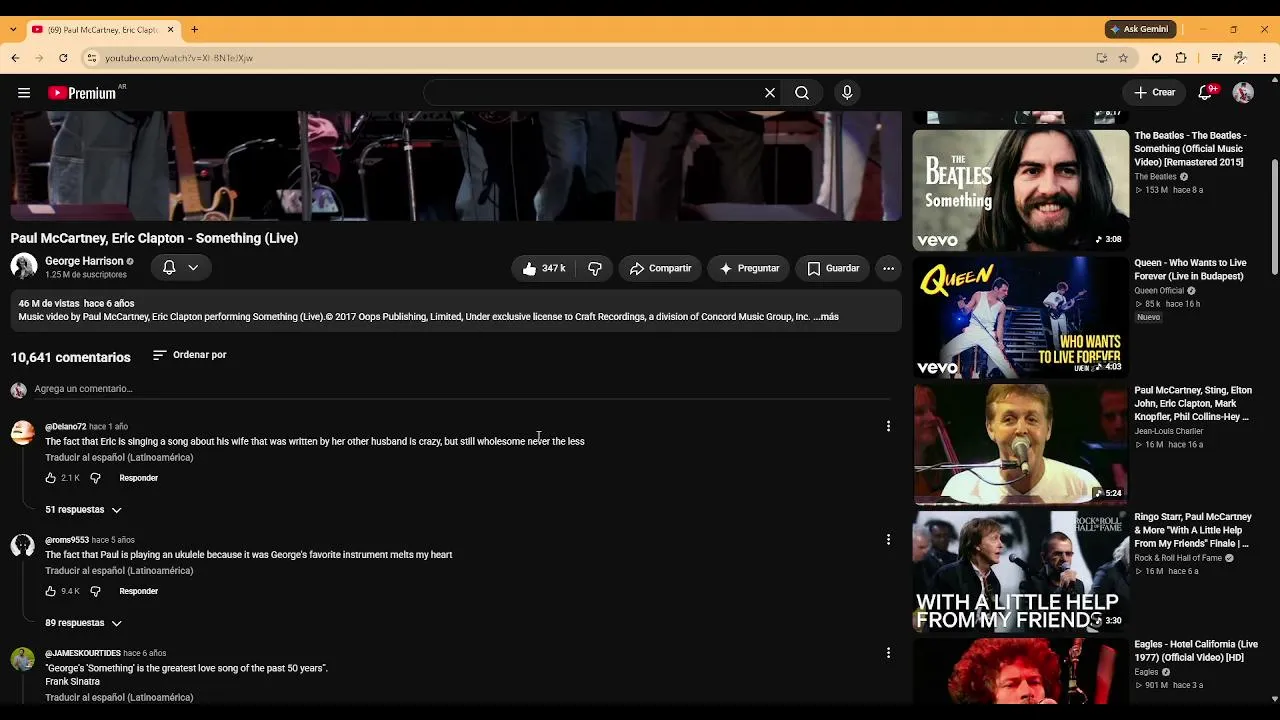
Task: Click the magnifying glass search button
Action: 802,93
